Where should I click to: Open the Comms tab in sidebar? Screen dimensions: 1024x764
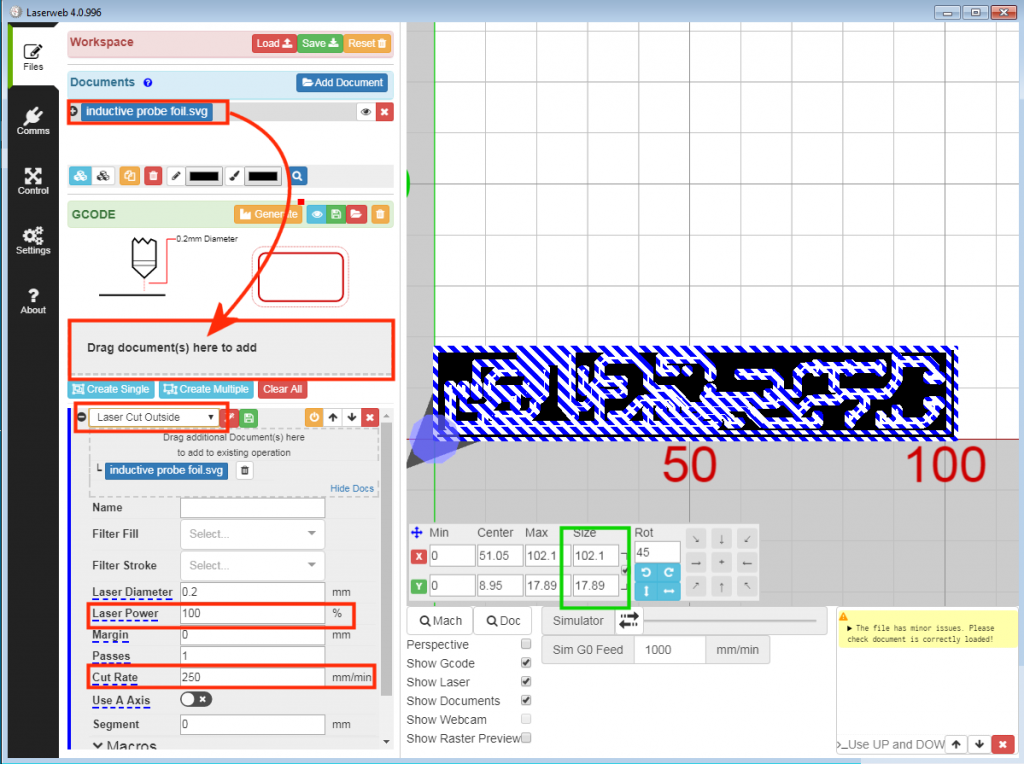click(x=33, y=121)
